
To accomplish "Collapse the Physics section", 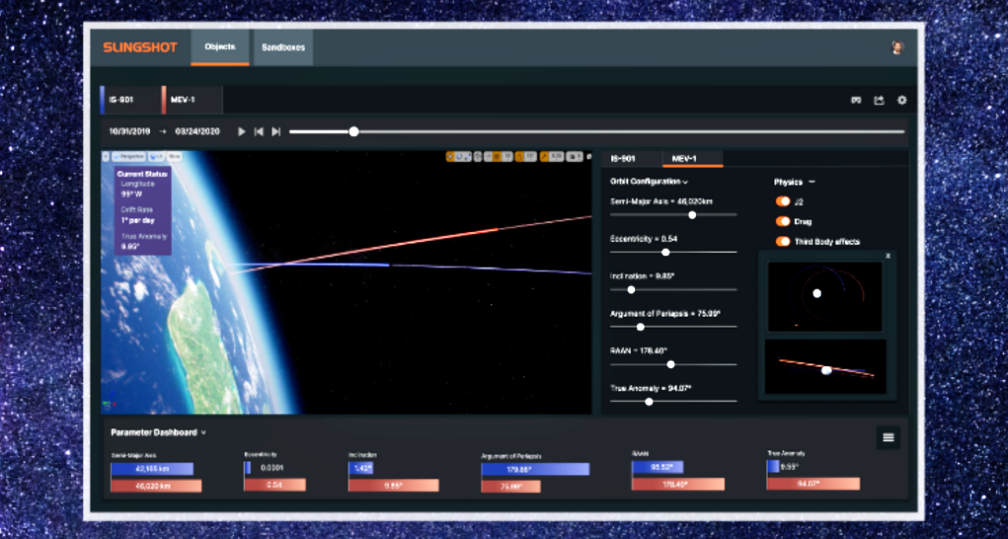I will (811, 182).
